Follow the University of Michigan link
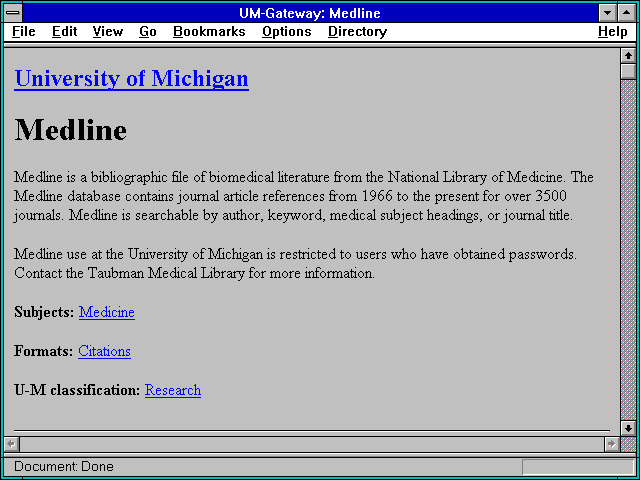 click(131, 78)
